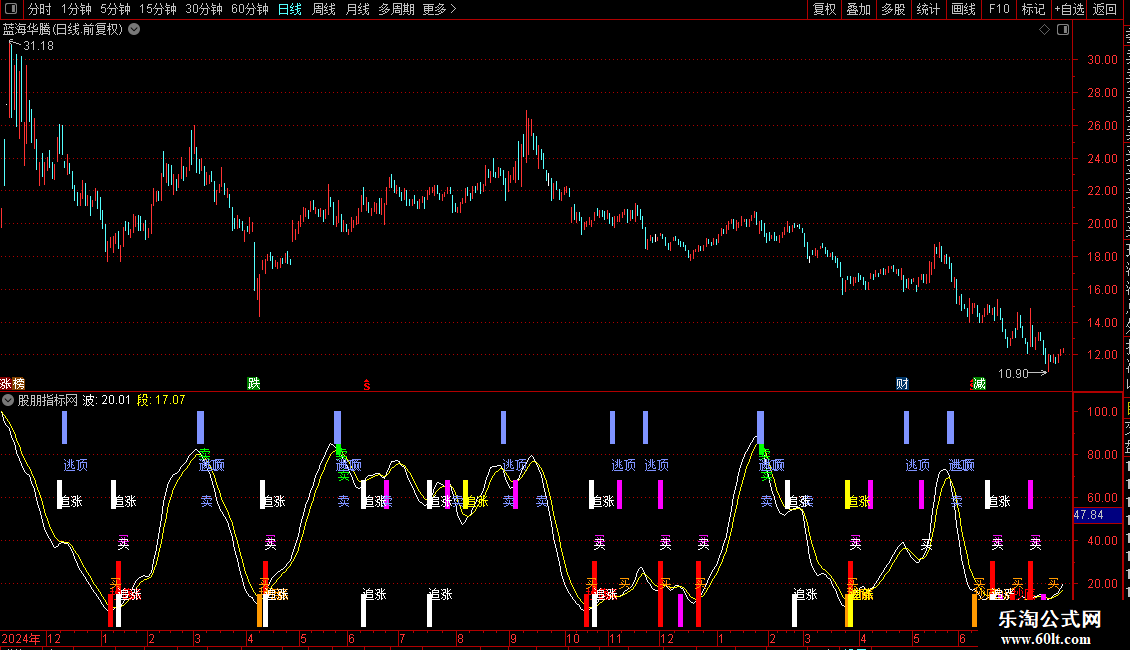Select the 15分钟 period tab
This screenshot has height=650, width=1130.
(157, 9)
